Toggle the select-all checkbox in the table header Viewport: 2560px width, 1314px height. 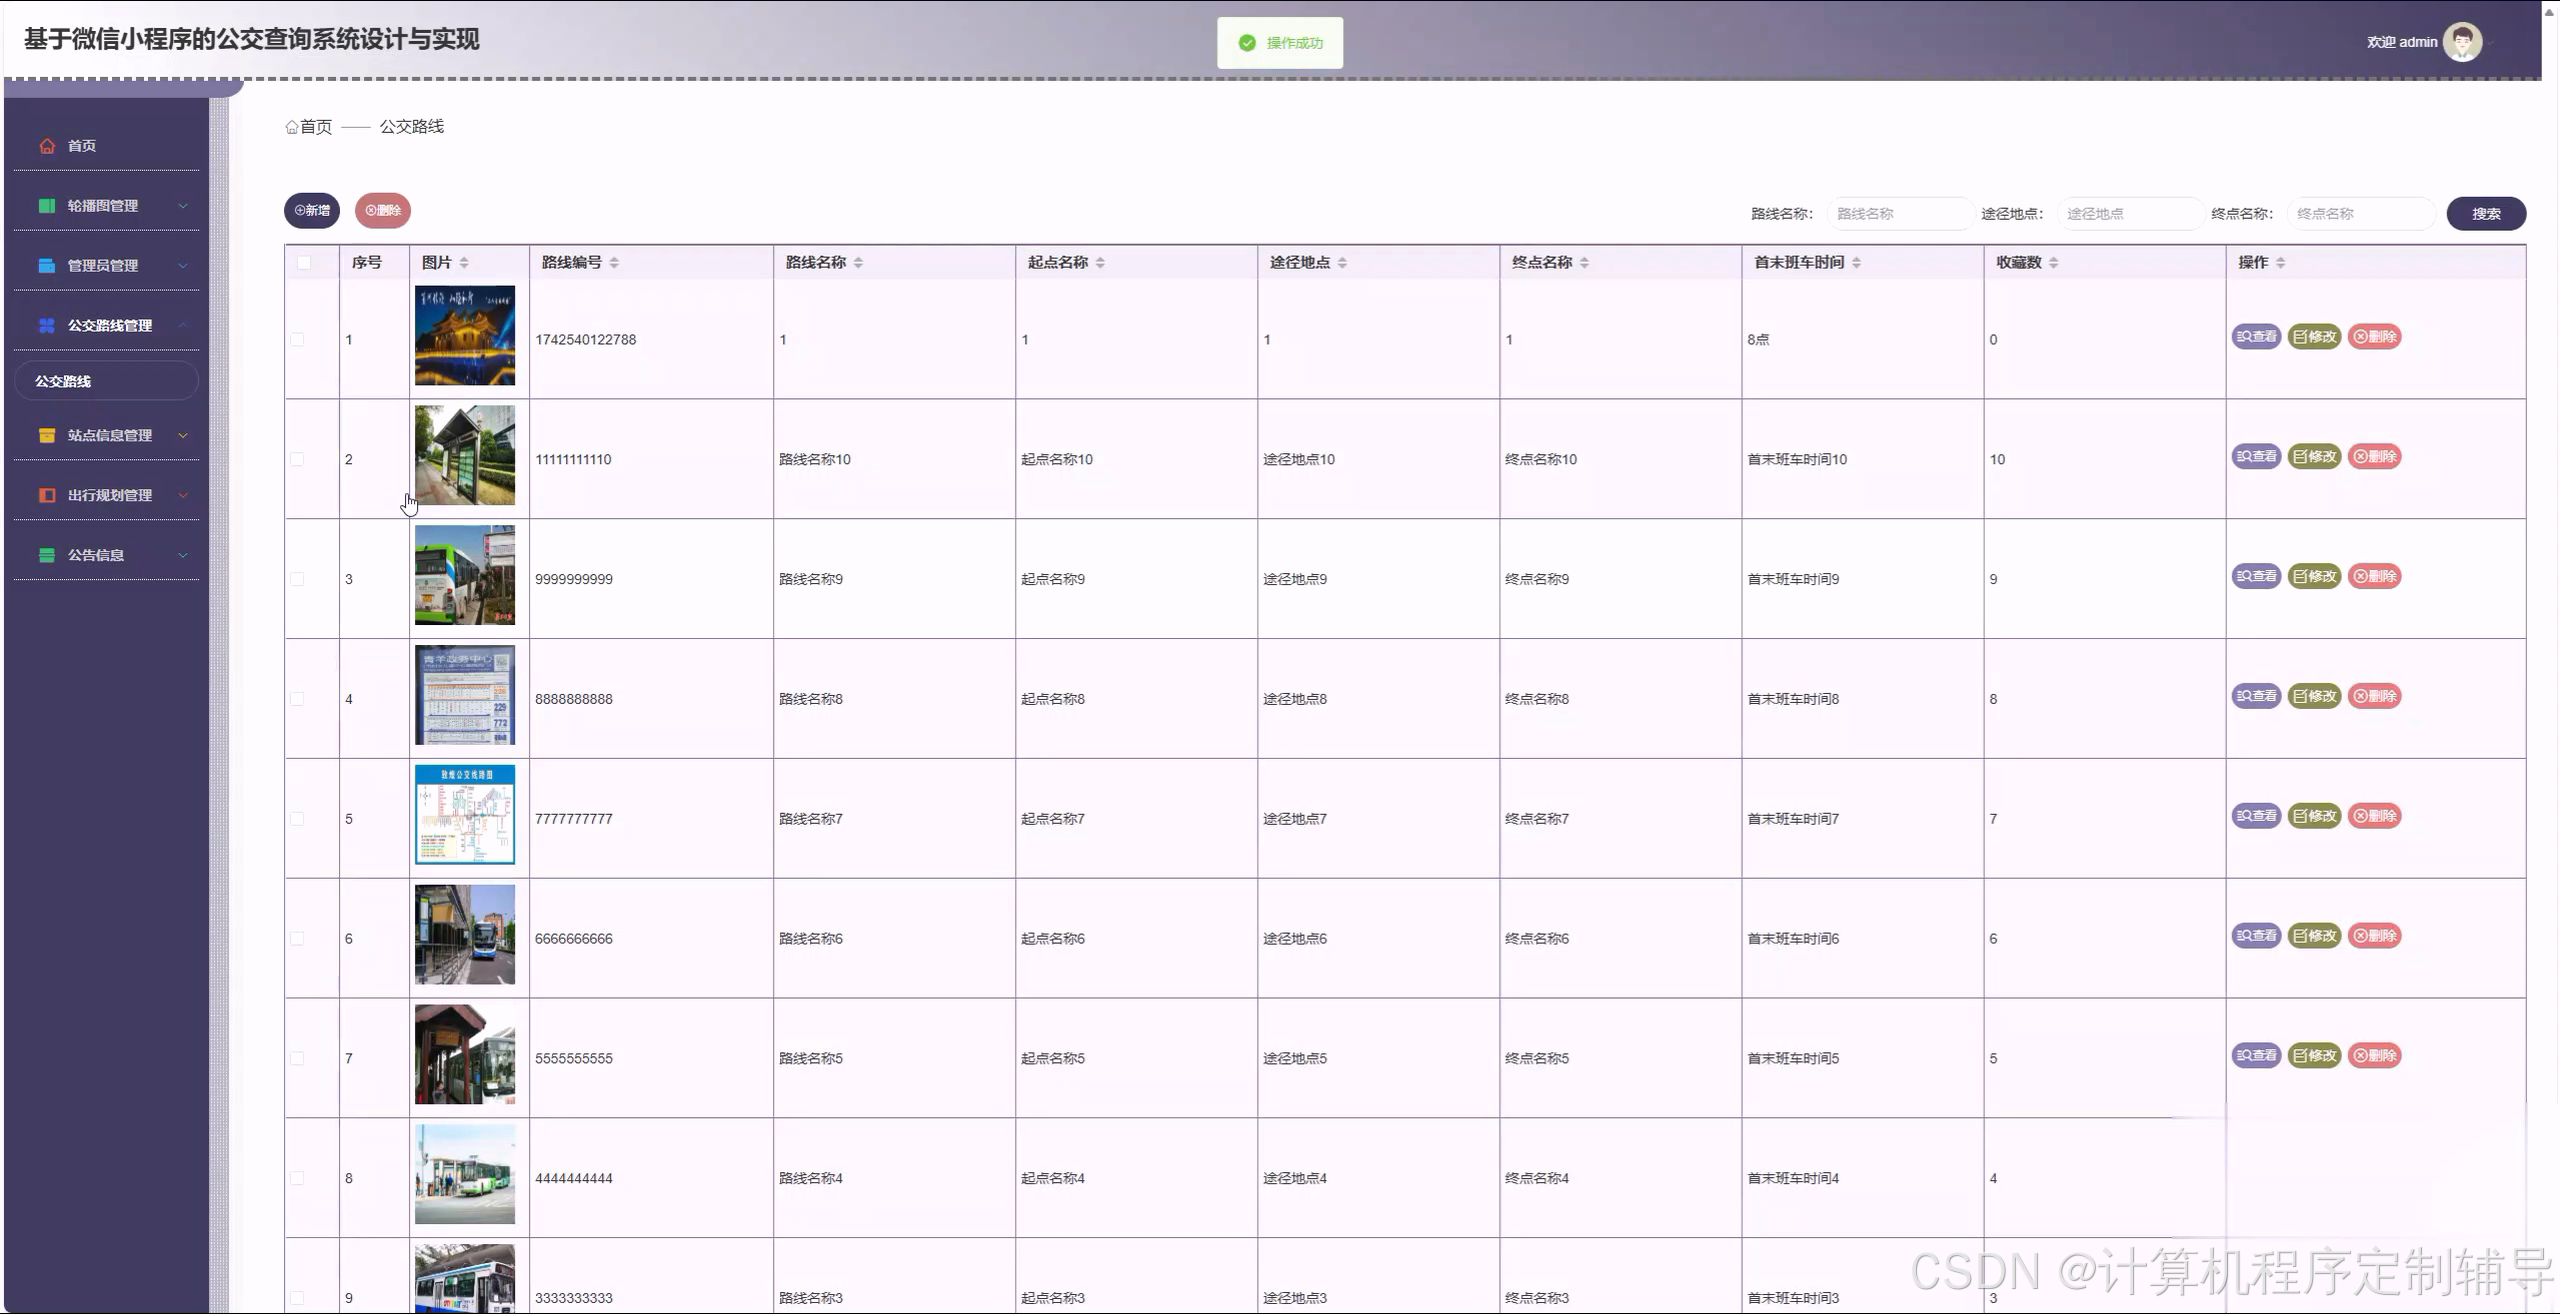(304, 263)
